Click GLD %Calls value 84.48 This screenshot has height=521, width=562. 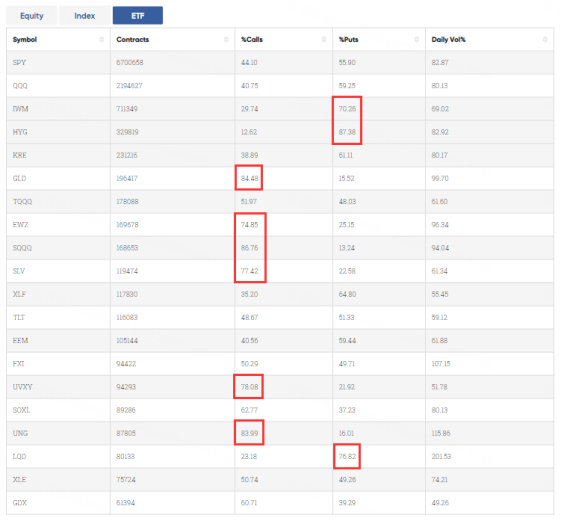coord(249,178)
